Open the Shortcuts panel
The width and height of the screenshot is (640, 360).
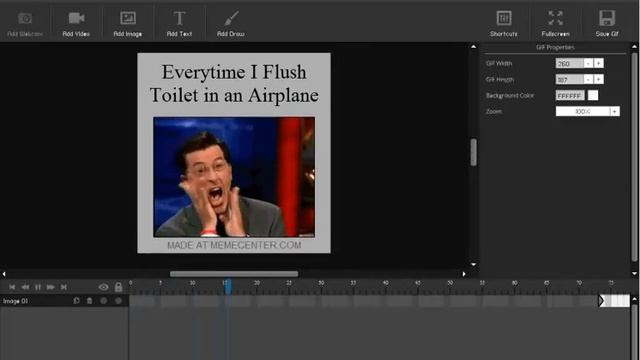[x=504, y=24]
